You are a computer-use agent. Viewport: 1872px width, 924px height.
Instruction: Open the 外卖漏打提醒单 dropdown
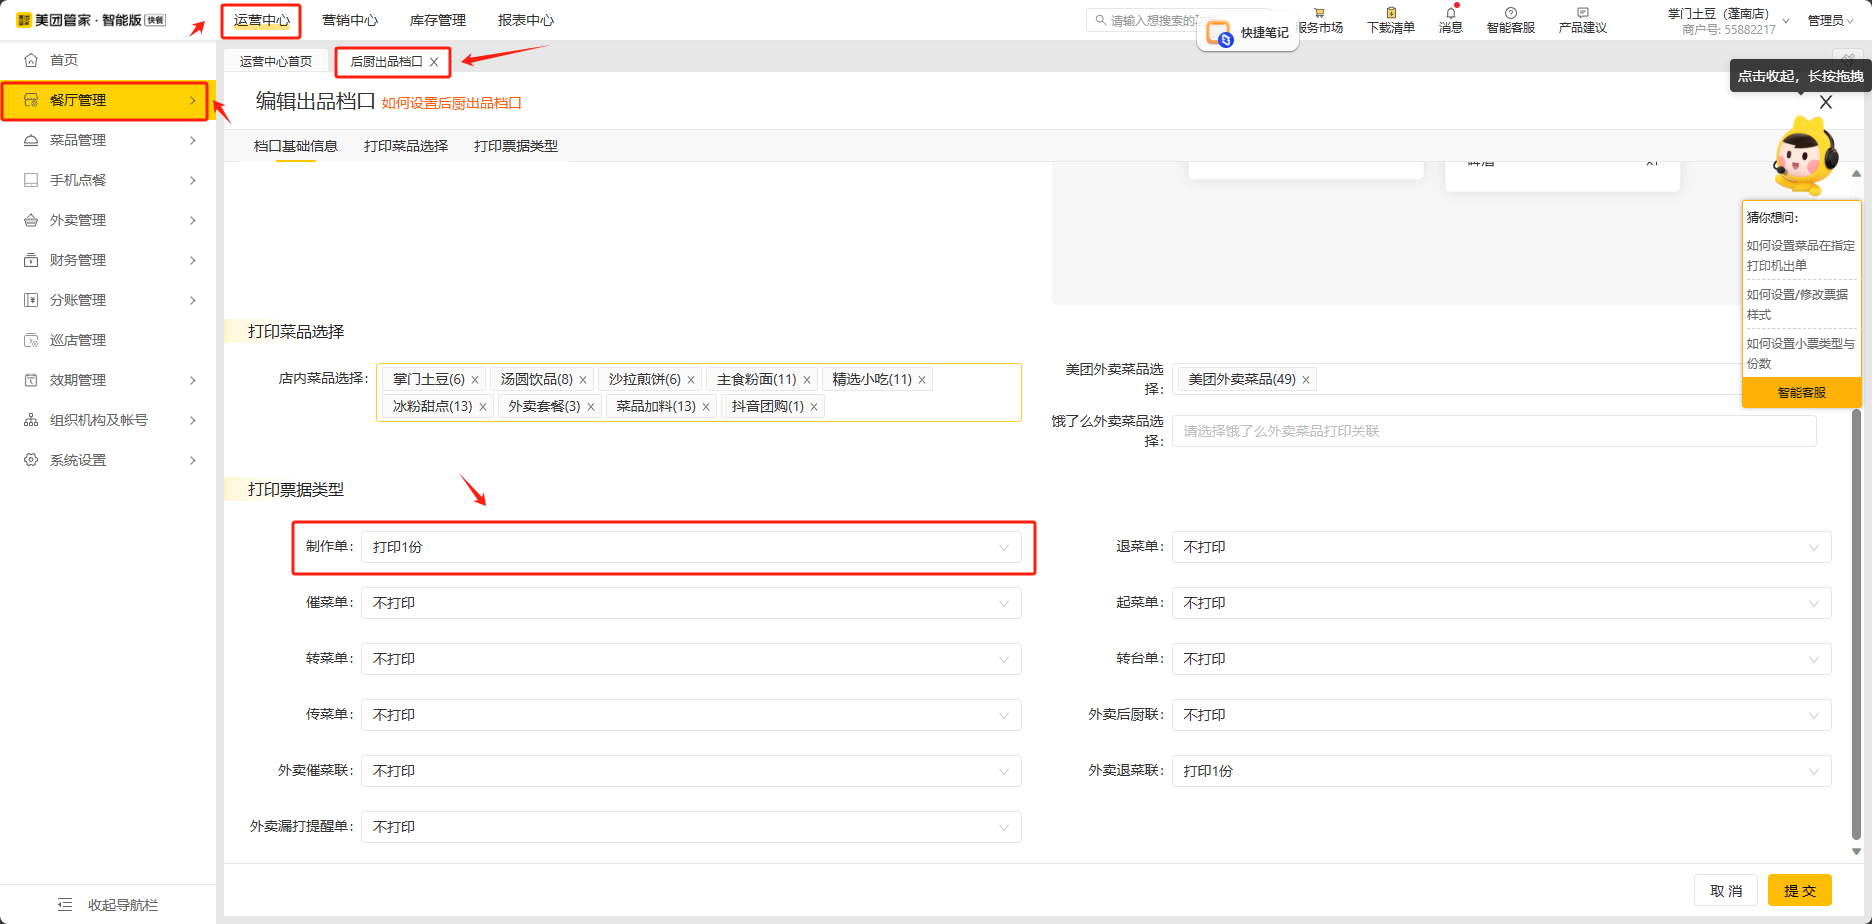click(x=691, y=827)
